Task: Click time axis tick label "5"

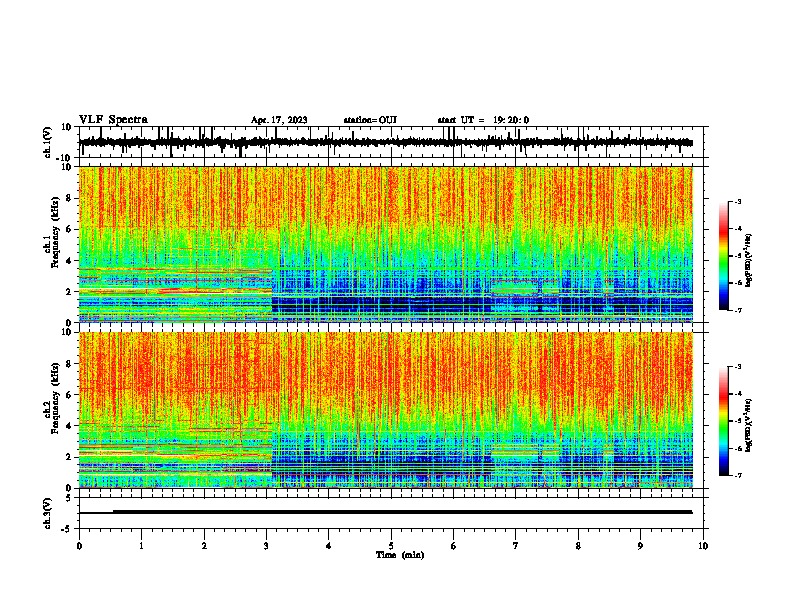Action: point(391,546)
